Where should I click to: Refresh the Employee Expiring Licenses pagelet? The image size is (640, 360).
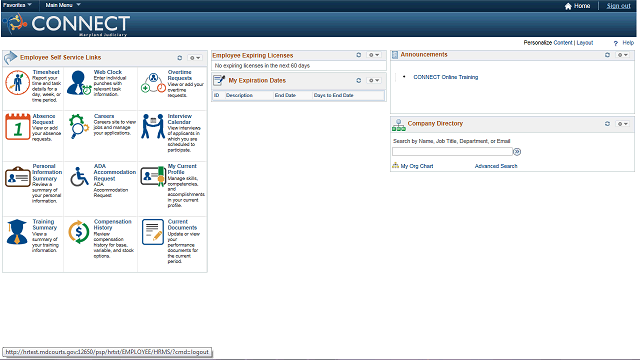point(359,55)
